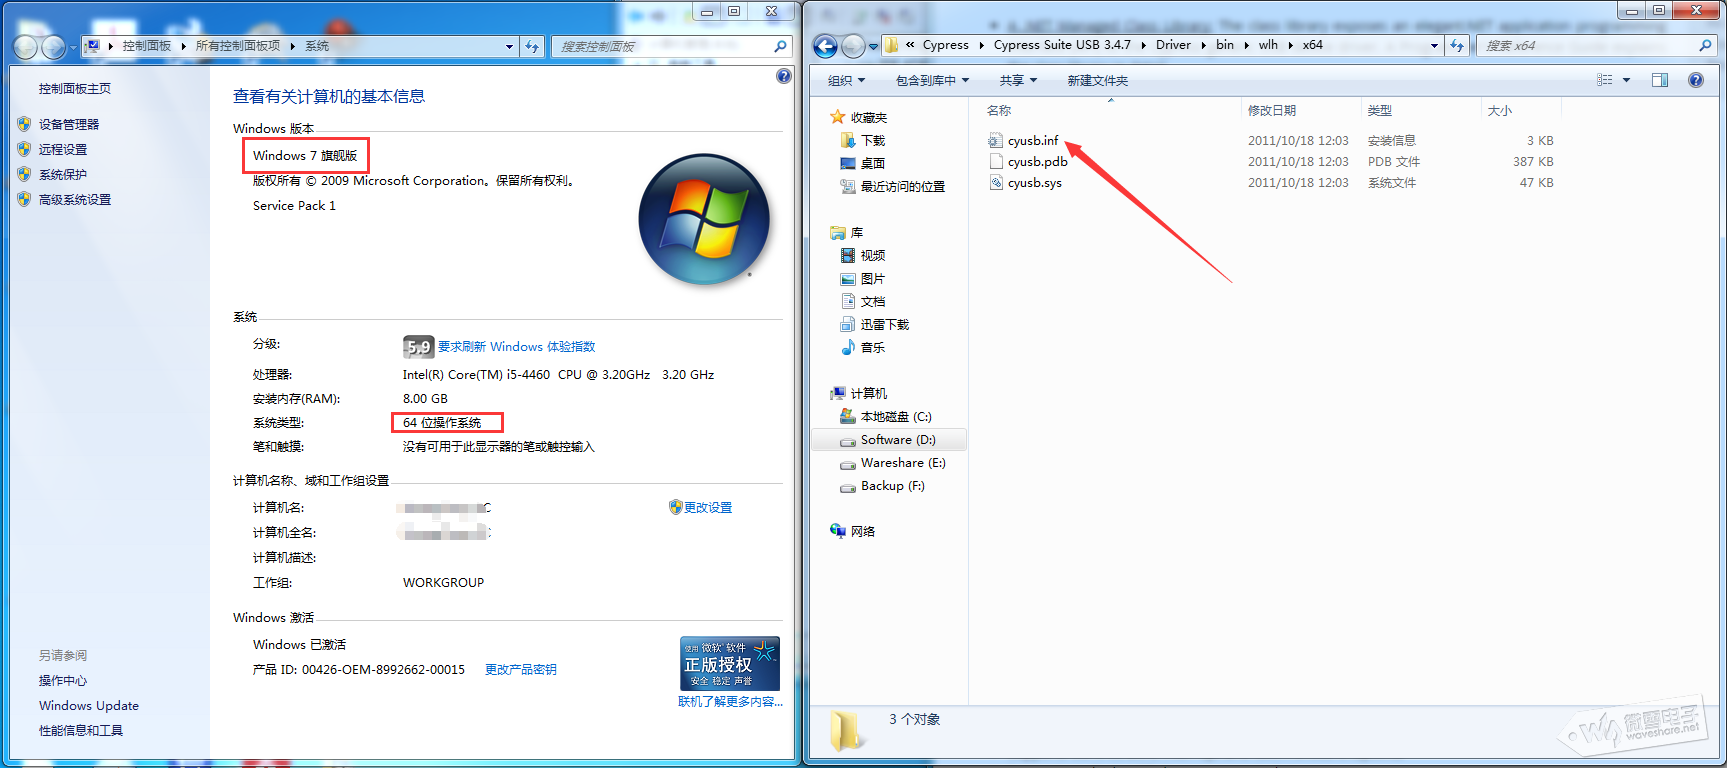
Task: Expand arrow after wlh breadcrumb
Action: pyautogui.click(x=1290, y=45)
